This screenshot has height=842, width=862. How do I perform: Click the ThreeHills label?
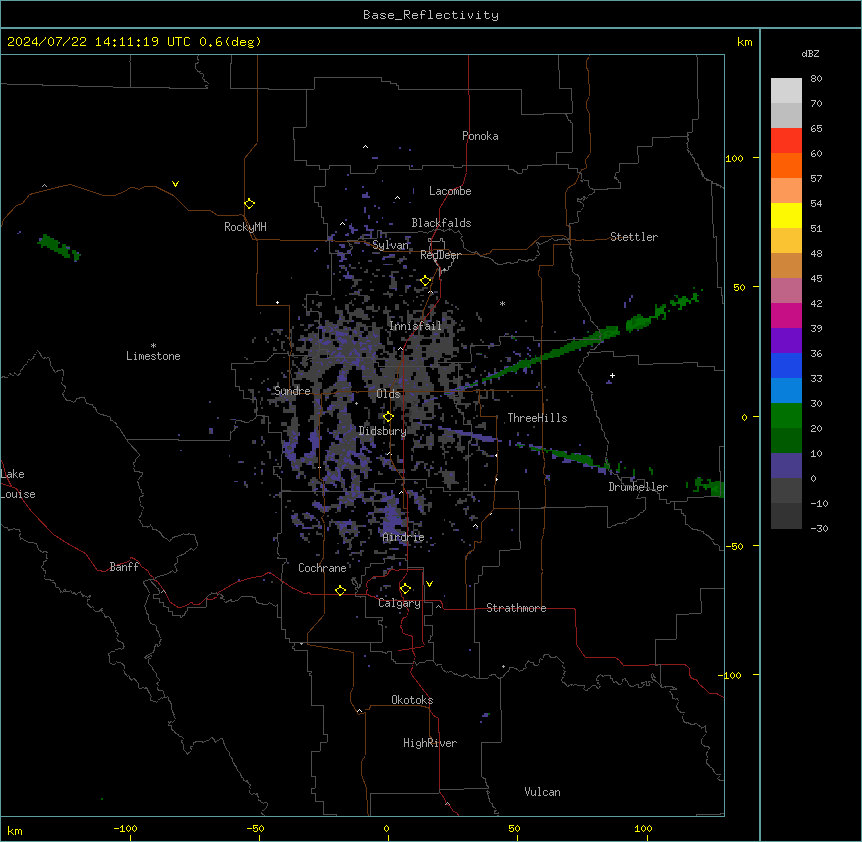click(537, 418)
